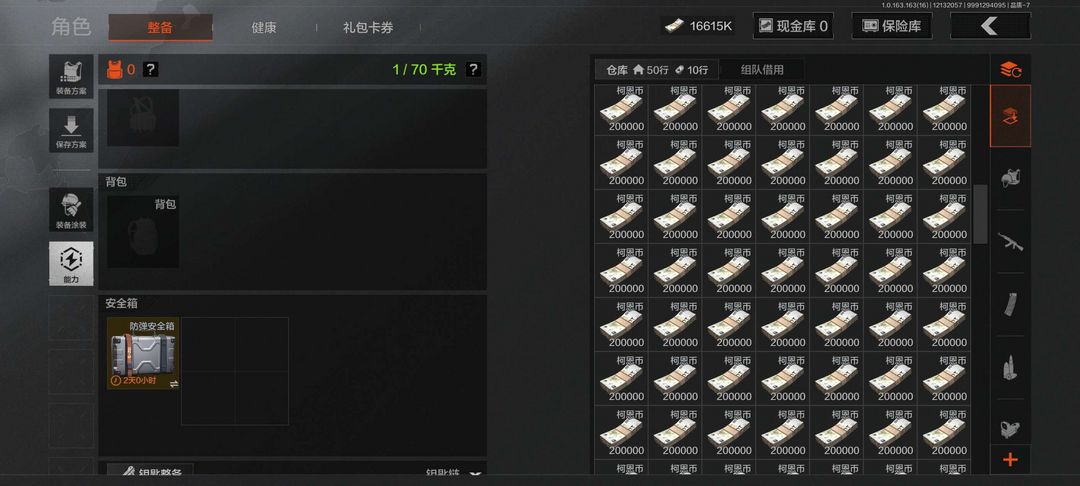
Task: Select the 防弹安全箱 secure case item
Action: [143, 354]
